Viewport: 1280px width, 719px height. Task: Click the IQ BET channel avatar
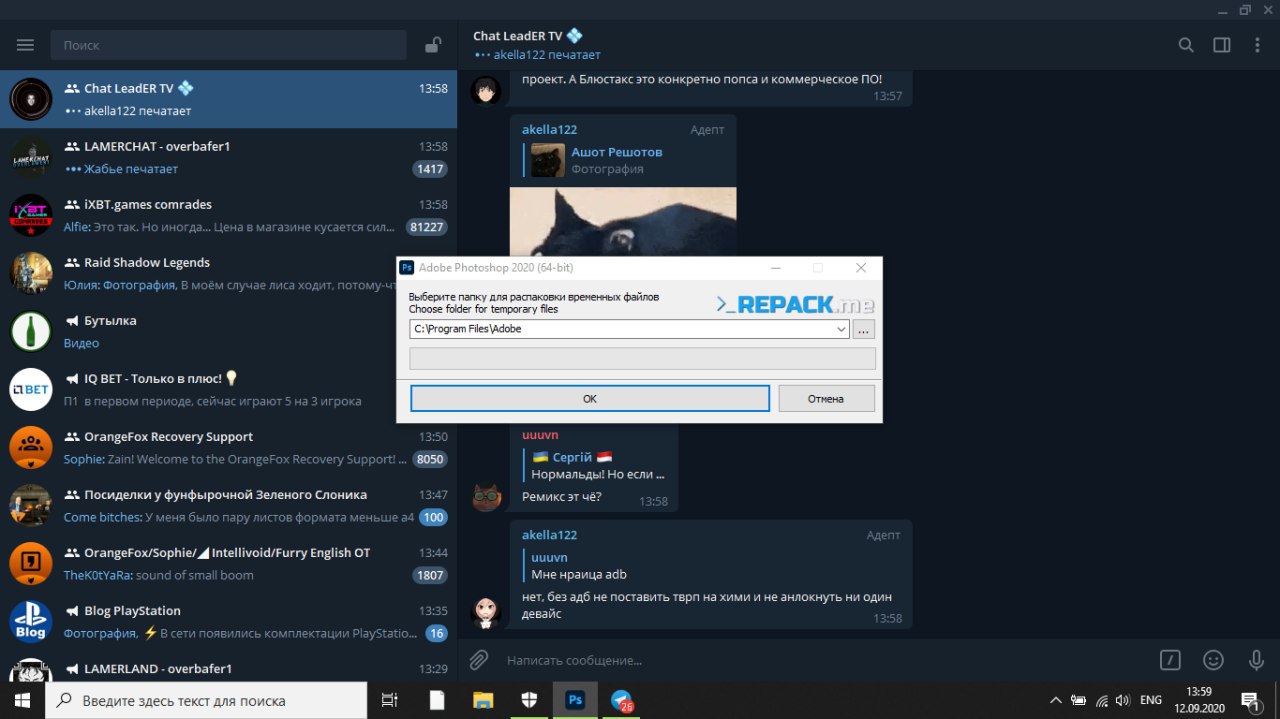(x=31, y=389)
